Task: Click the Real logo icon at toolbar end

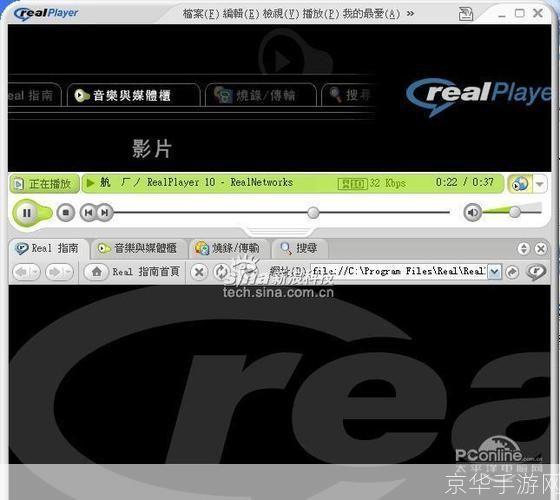Action: point(536,272)
